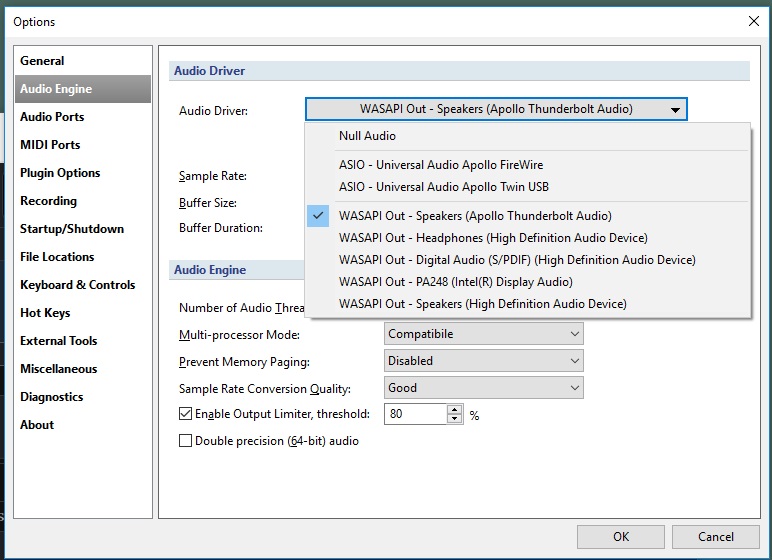Pick WASAPI Out Speakers Apollo Thunderbolt Audio
The image size is (772, 560).
point(528,216)
